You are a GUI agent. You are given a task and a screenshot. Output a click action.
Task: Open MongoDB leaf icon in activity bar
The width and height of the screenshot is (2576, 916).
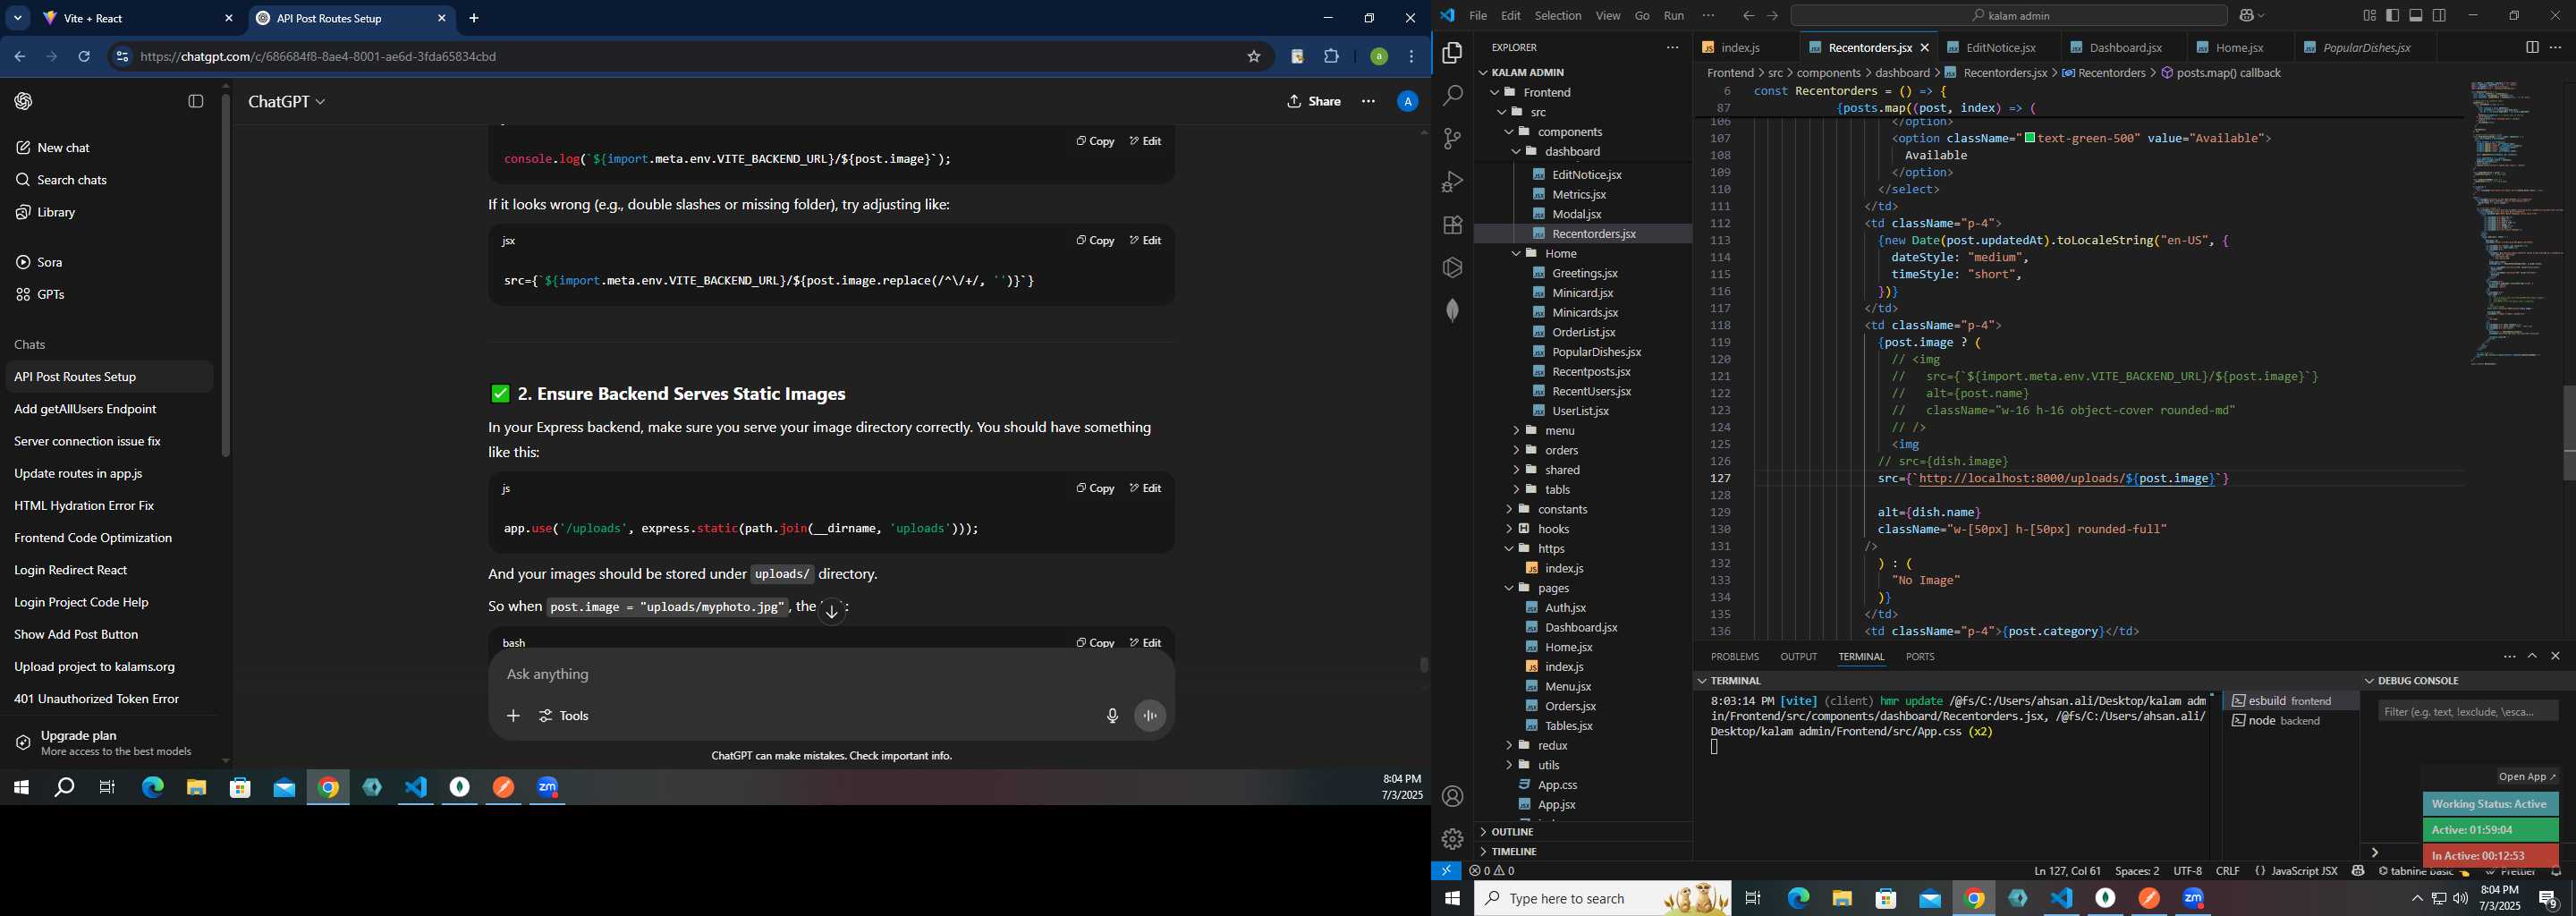pyautogui.click(x=1452, y=310)
